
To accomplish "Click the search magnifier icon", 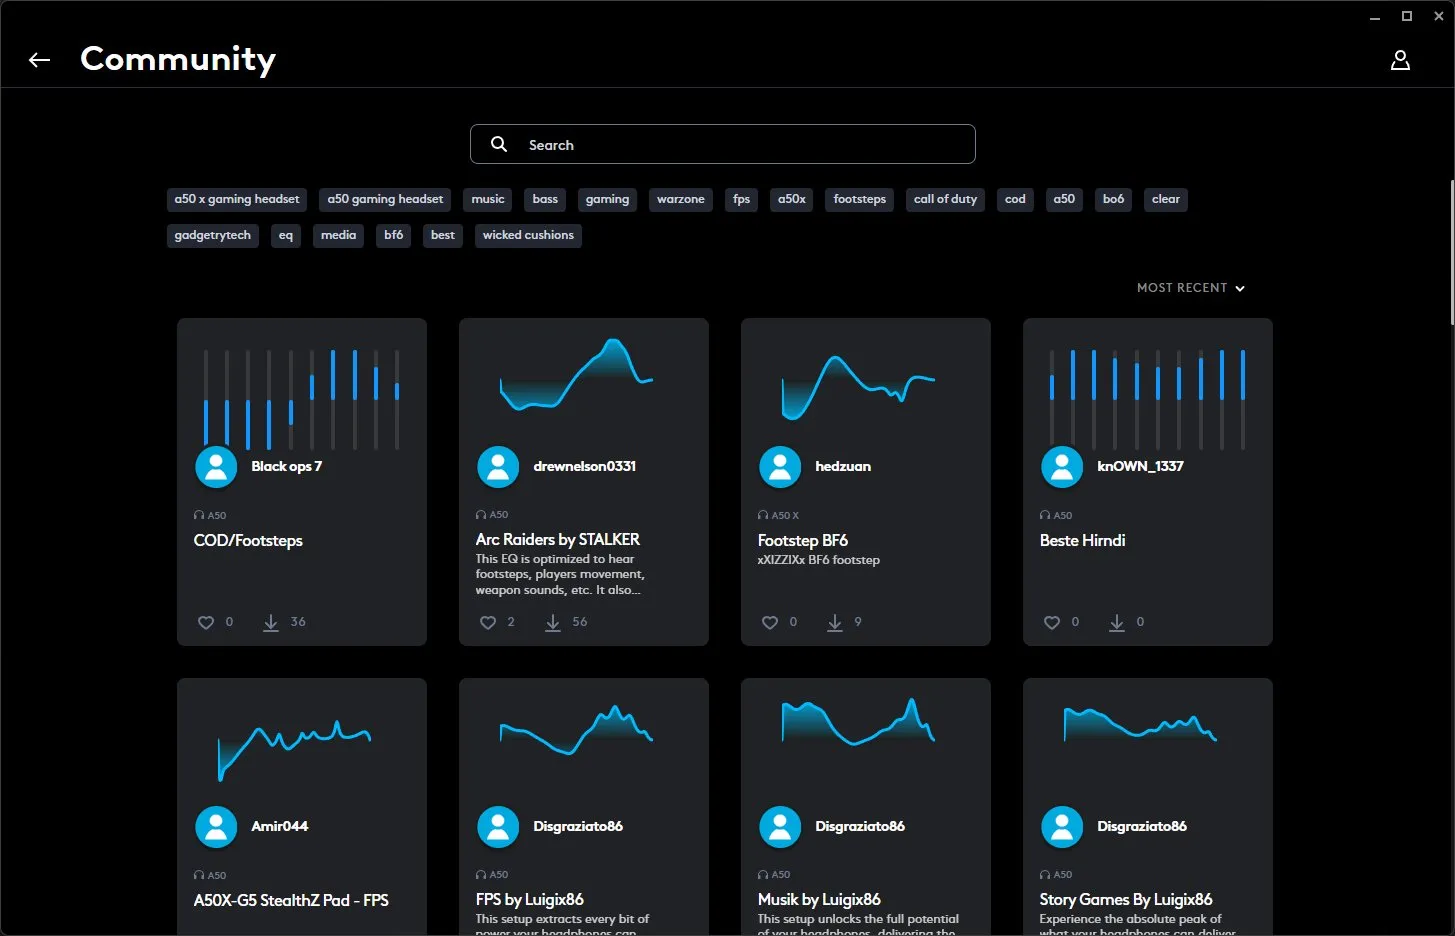I will [x=499, y=144].
